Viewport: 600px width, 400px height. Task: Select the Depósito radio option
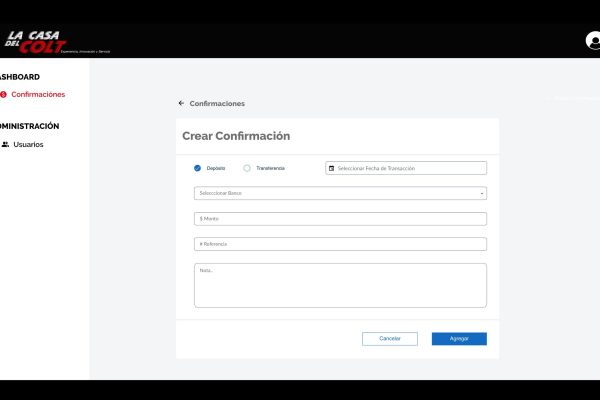pyautogui.click(x=197, y=168)
